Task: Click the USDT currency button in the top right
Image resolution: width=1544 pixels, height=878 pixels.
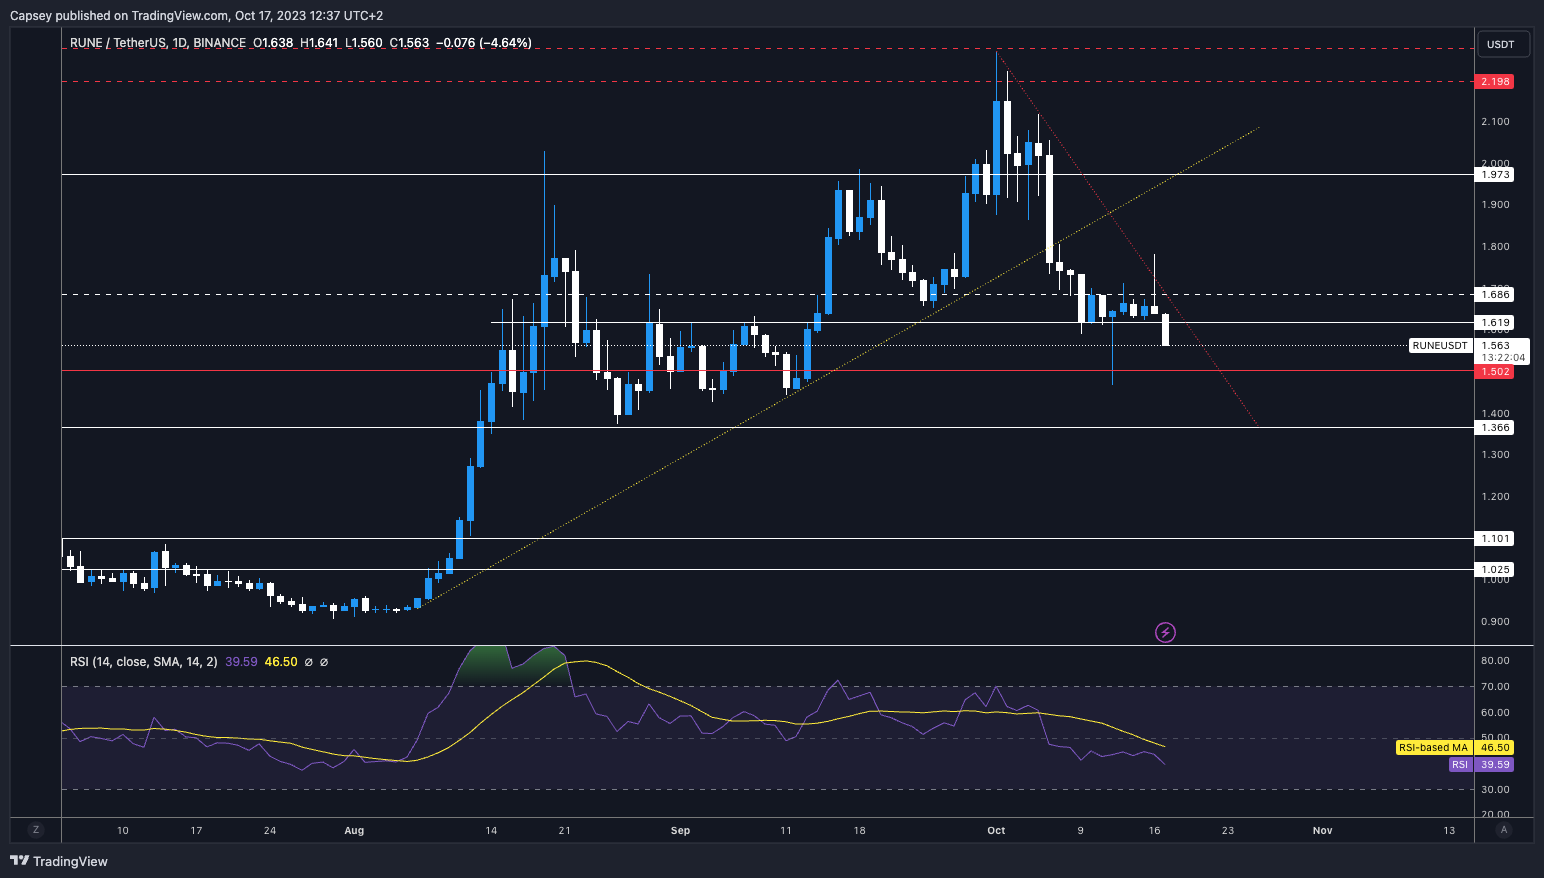Action: [1502, 44]
